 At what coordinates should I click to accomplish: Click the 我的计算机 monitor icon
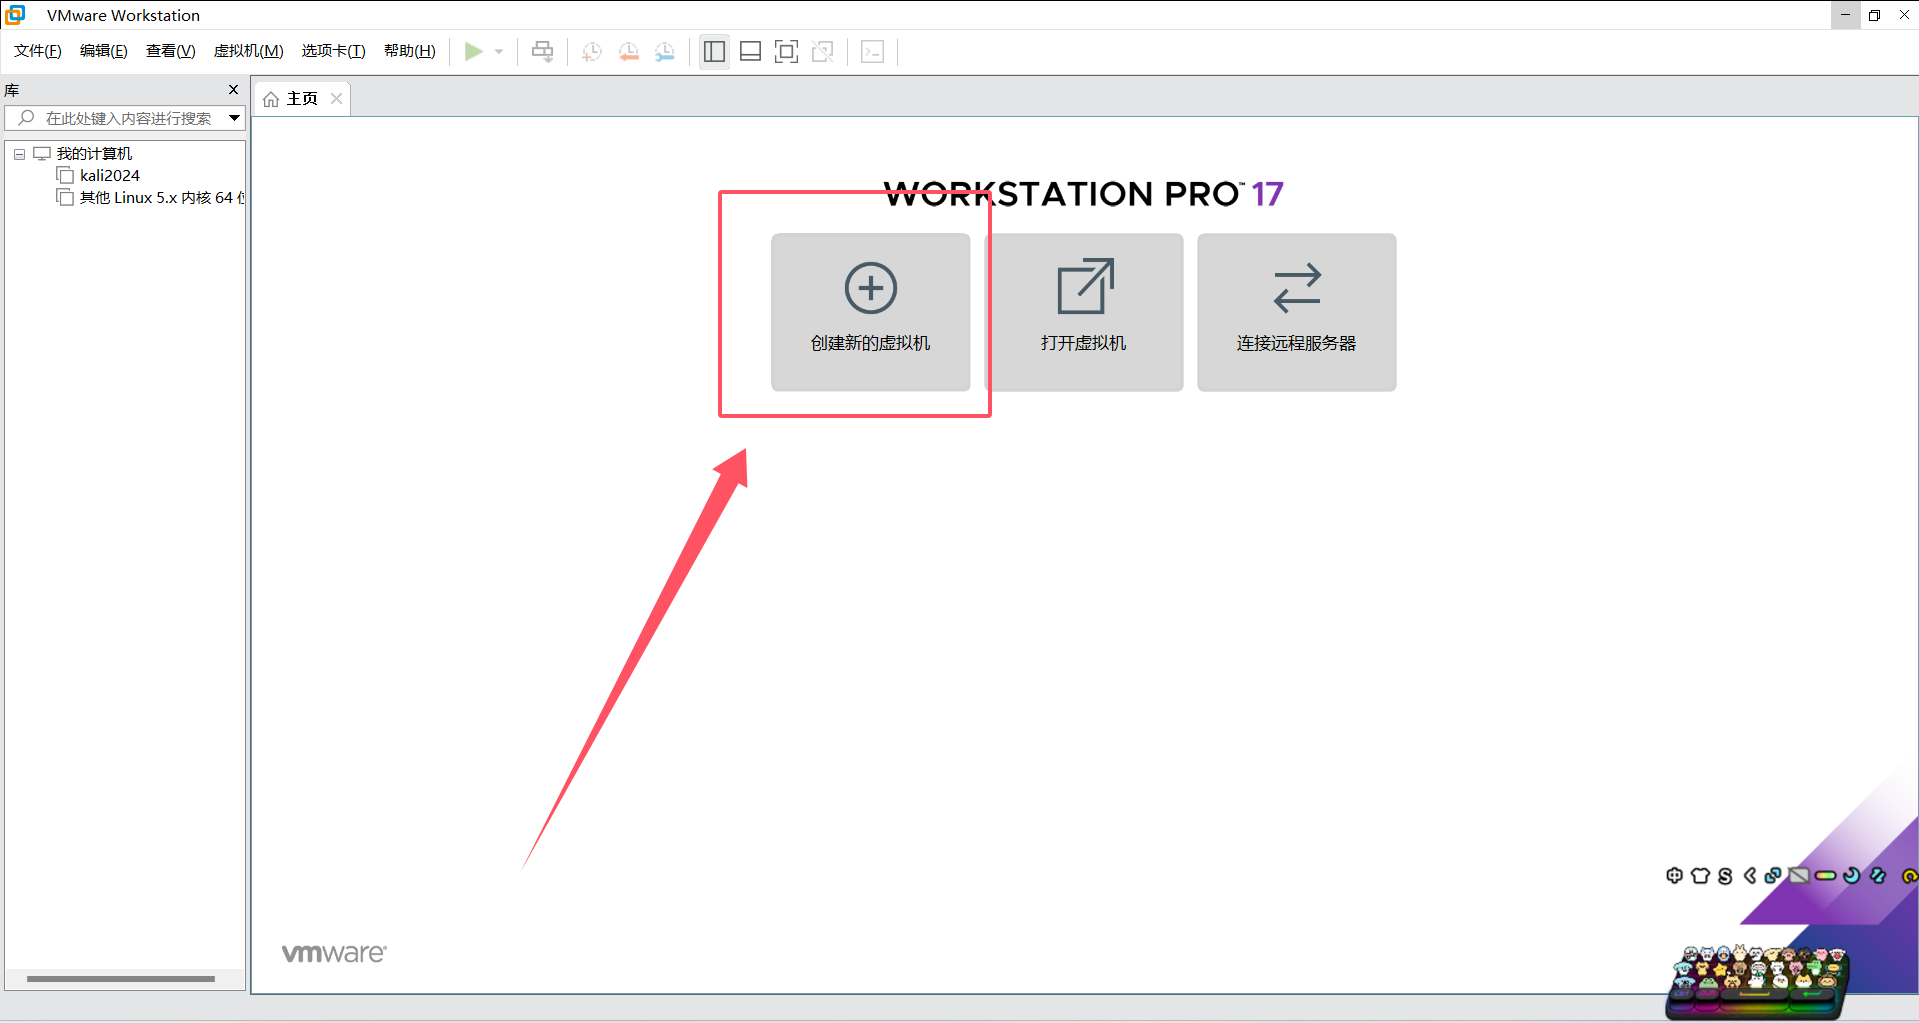[42, 153]
